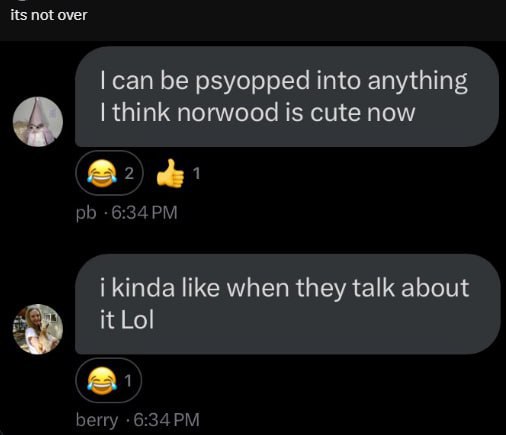Click the word "norwood" in pb's message

pos(228,112)
